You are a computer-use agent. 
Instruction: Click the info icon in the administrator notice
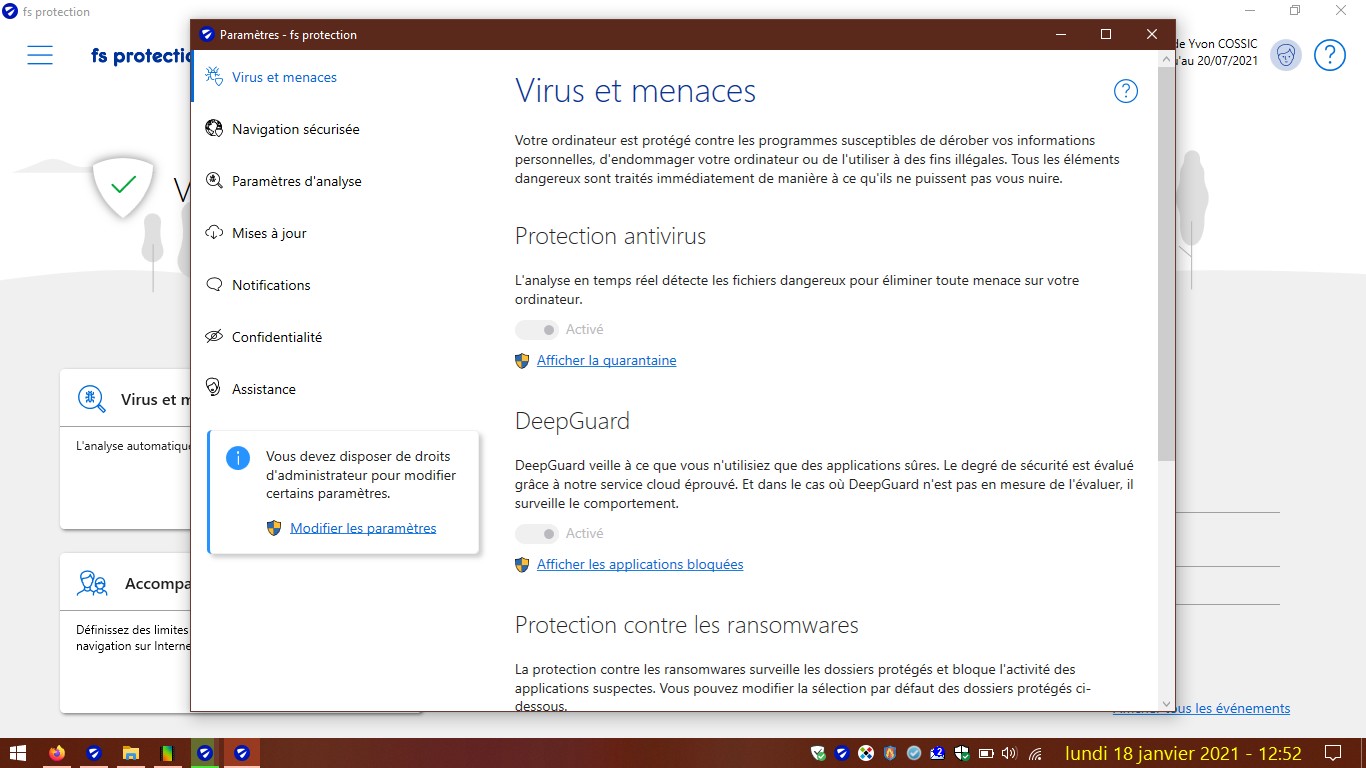click(x=238, y=458)
